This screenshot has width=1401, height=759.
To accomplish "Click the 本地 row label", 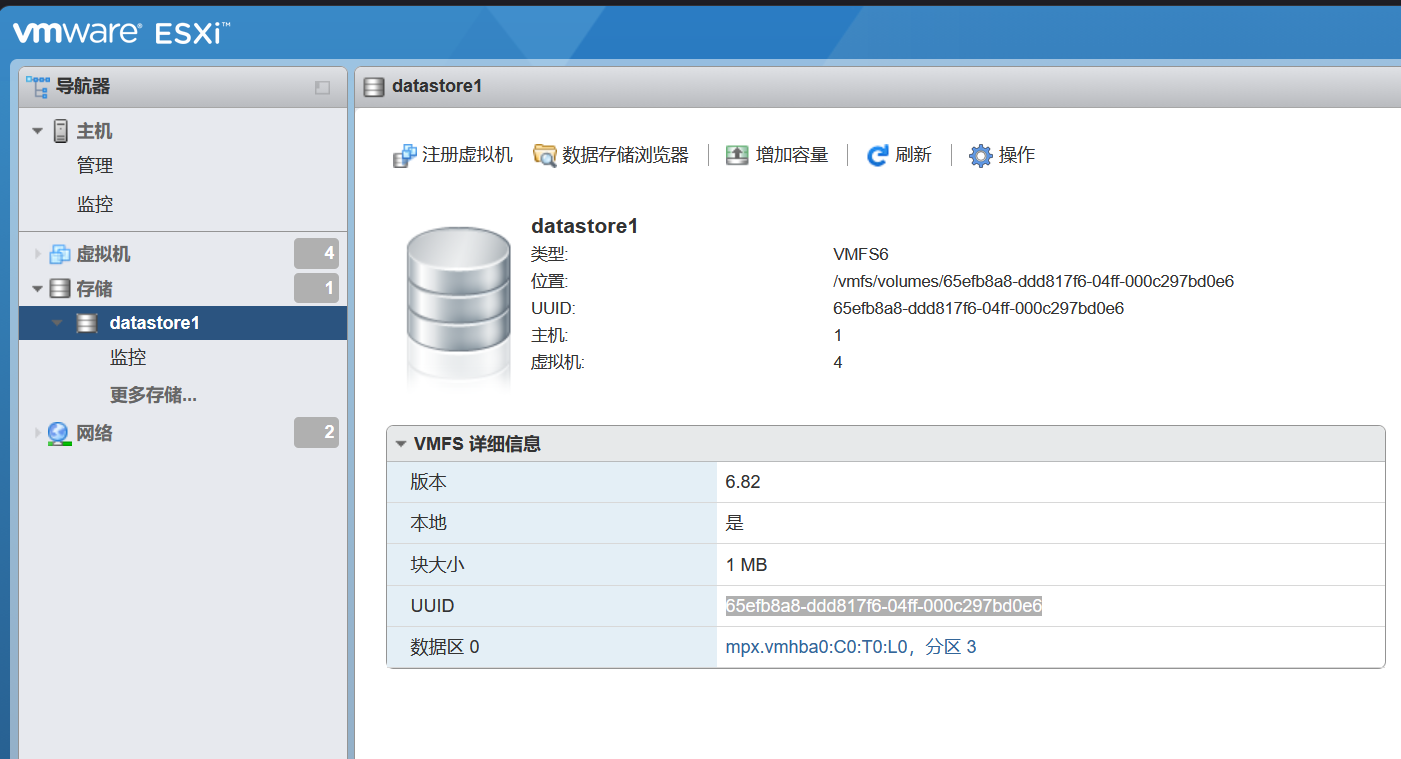I will (428, 523).
